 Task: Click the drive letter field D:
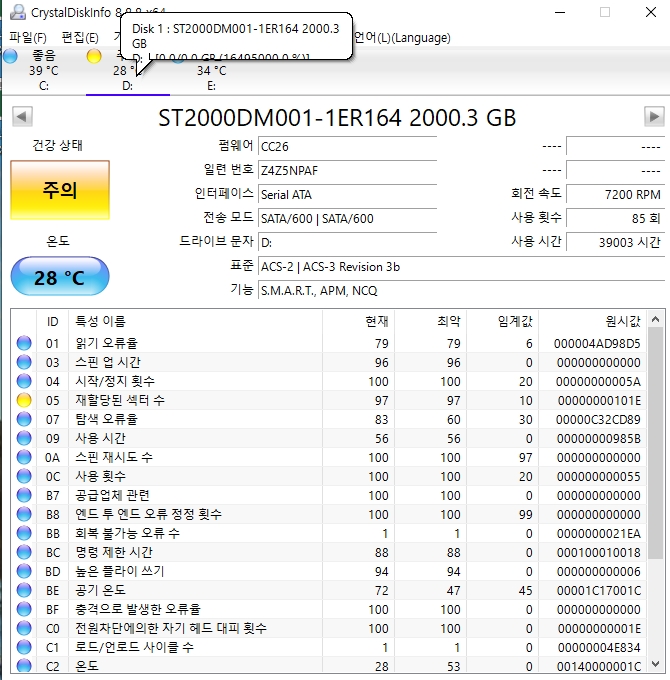tap(347, 242)
